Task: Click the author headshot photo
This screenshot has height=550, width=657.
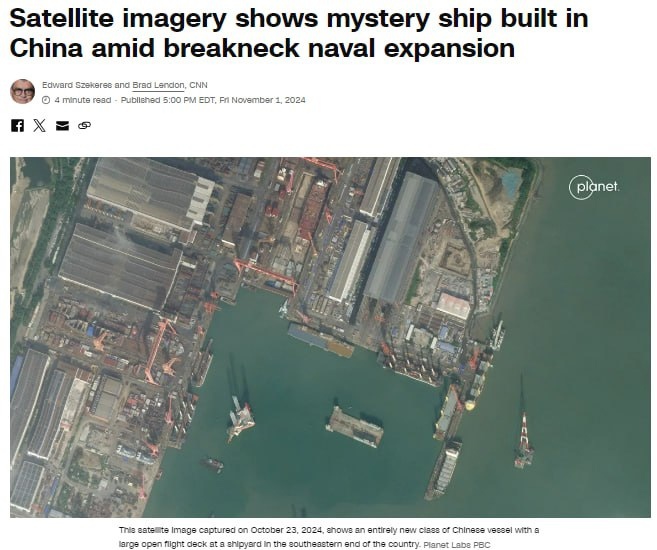Action: (x=23, y=91)
